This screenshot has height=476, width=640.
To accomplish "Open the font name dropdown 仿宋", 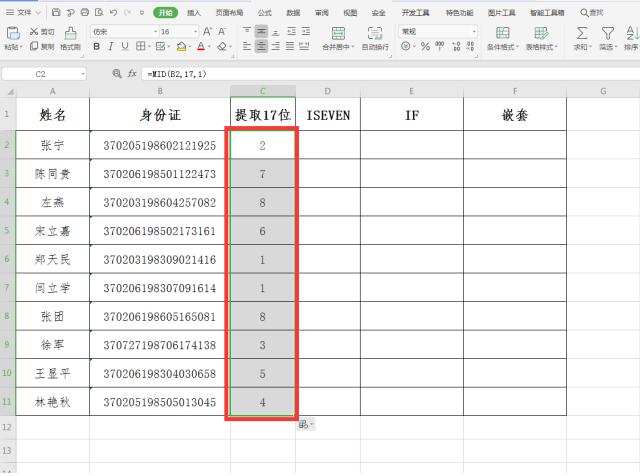I will (x=156, y=31).
